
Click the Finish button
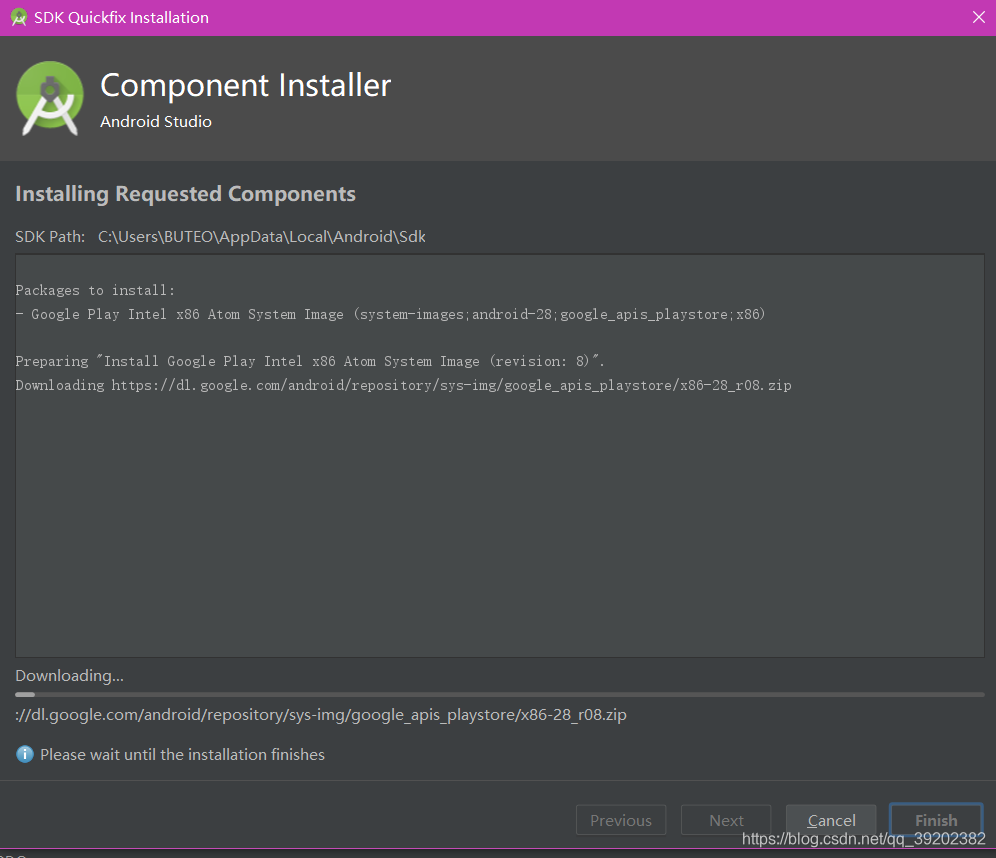click(936, 820)
